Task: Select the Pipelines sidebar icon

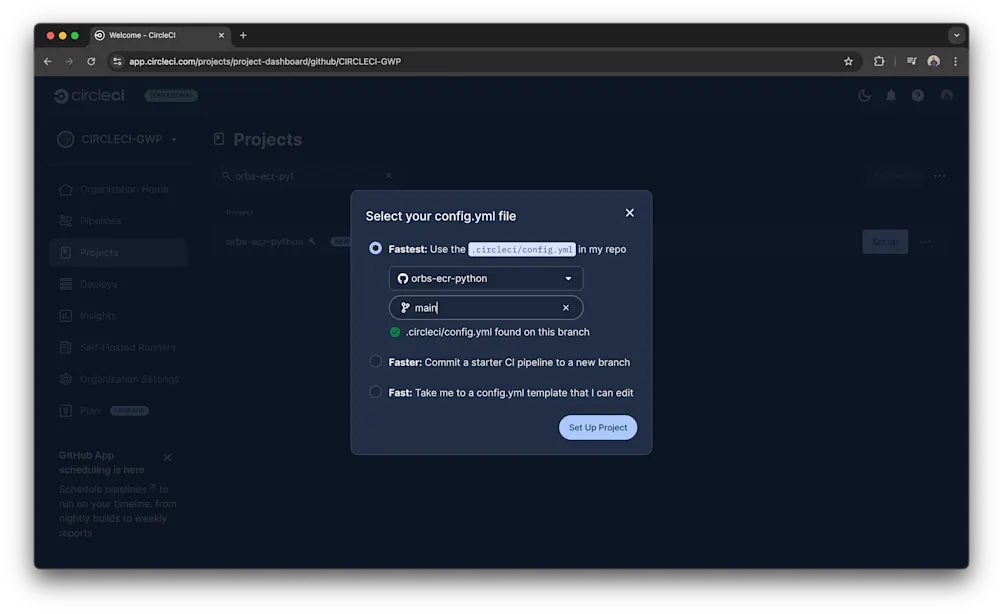Action: coord(63,220)
